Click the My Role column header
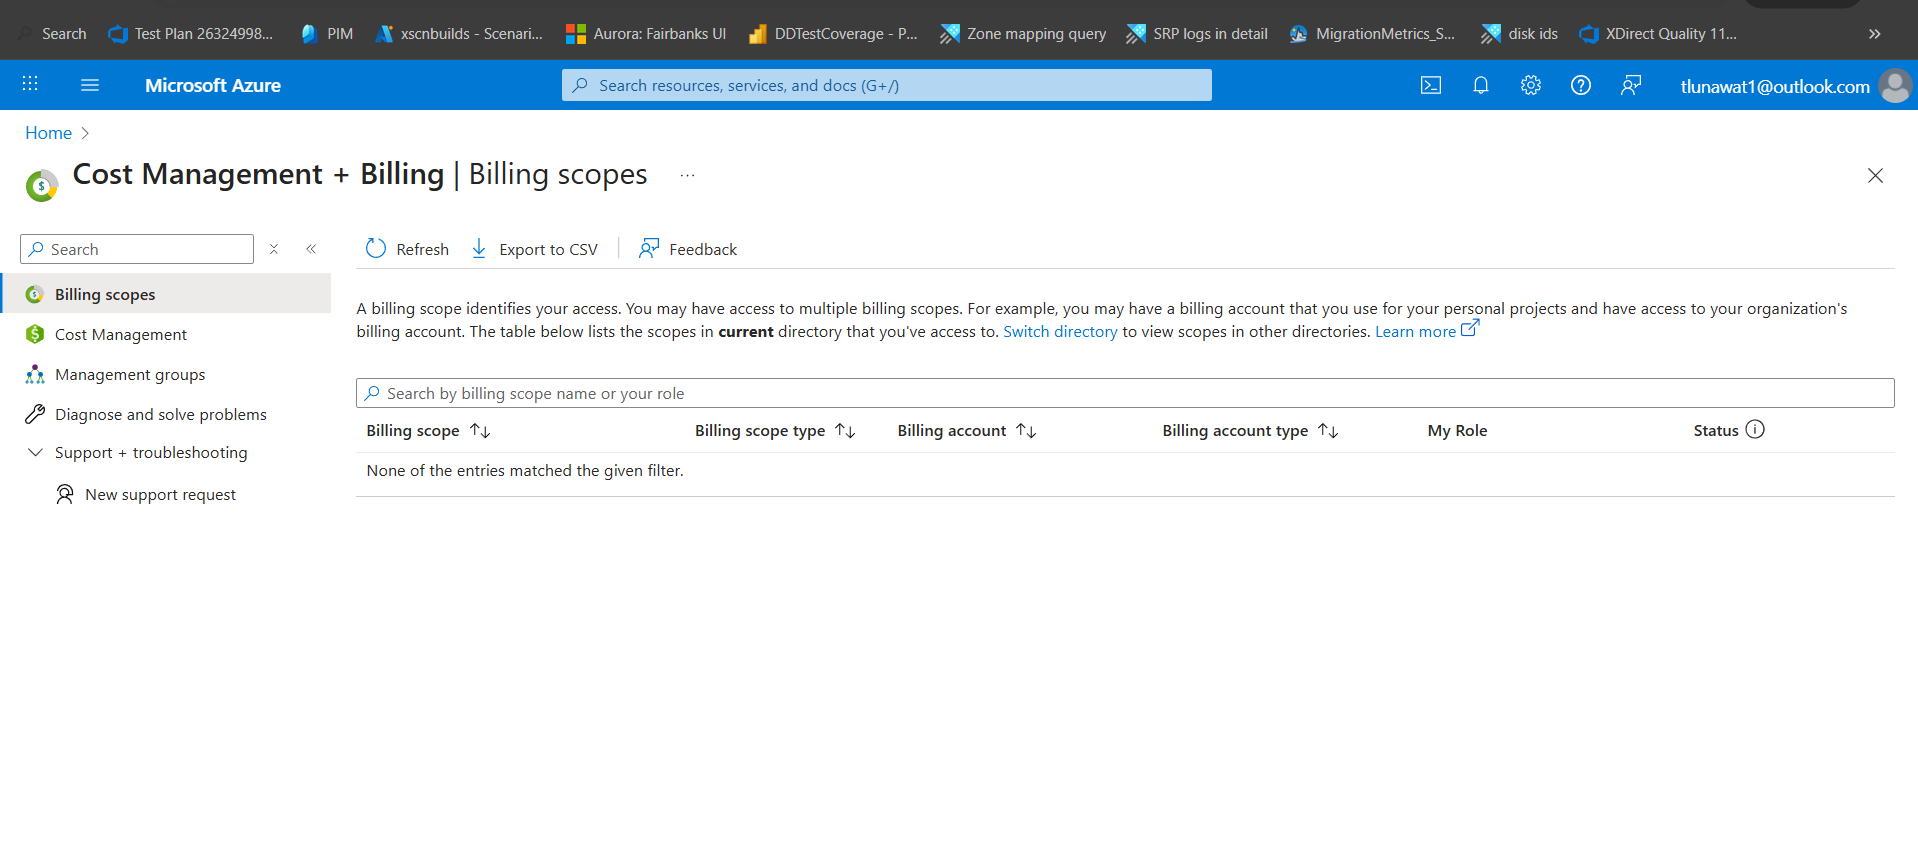The height and width of the screenshot is (860, 1918). 1457,431
